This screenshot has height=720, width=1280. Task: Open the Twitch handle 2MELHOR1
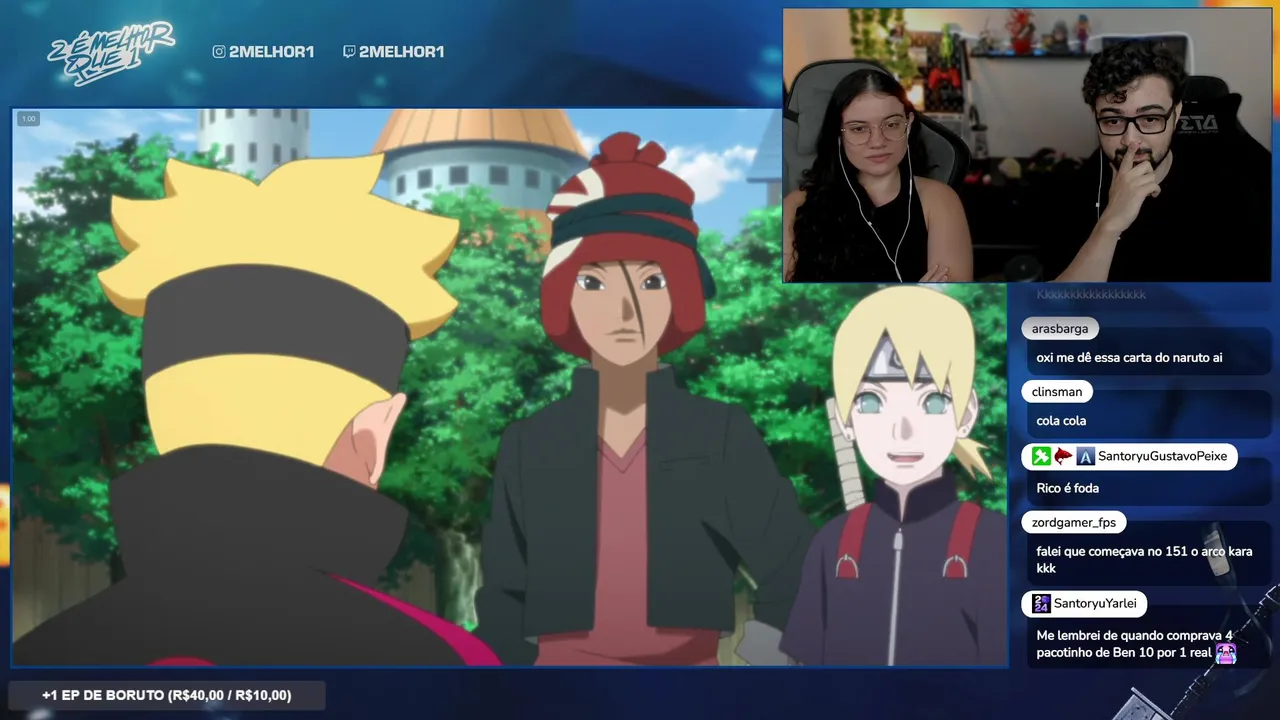[401, 52]
